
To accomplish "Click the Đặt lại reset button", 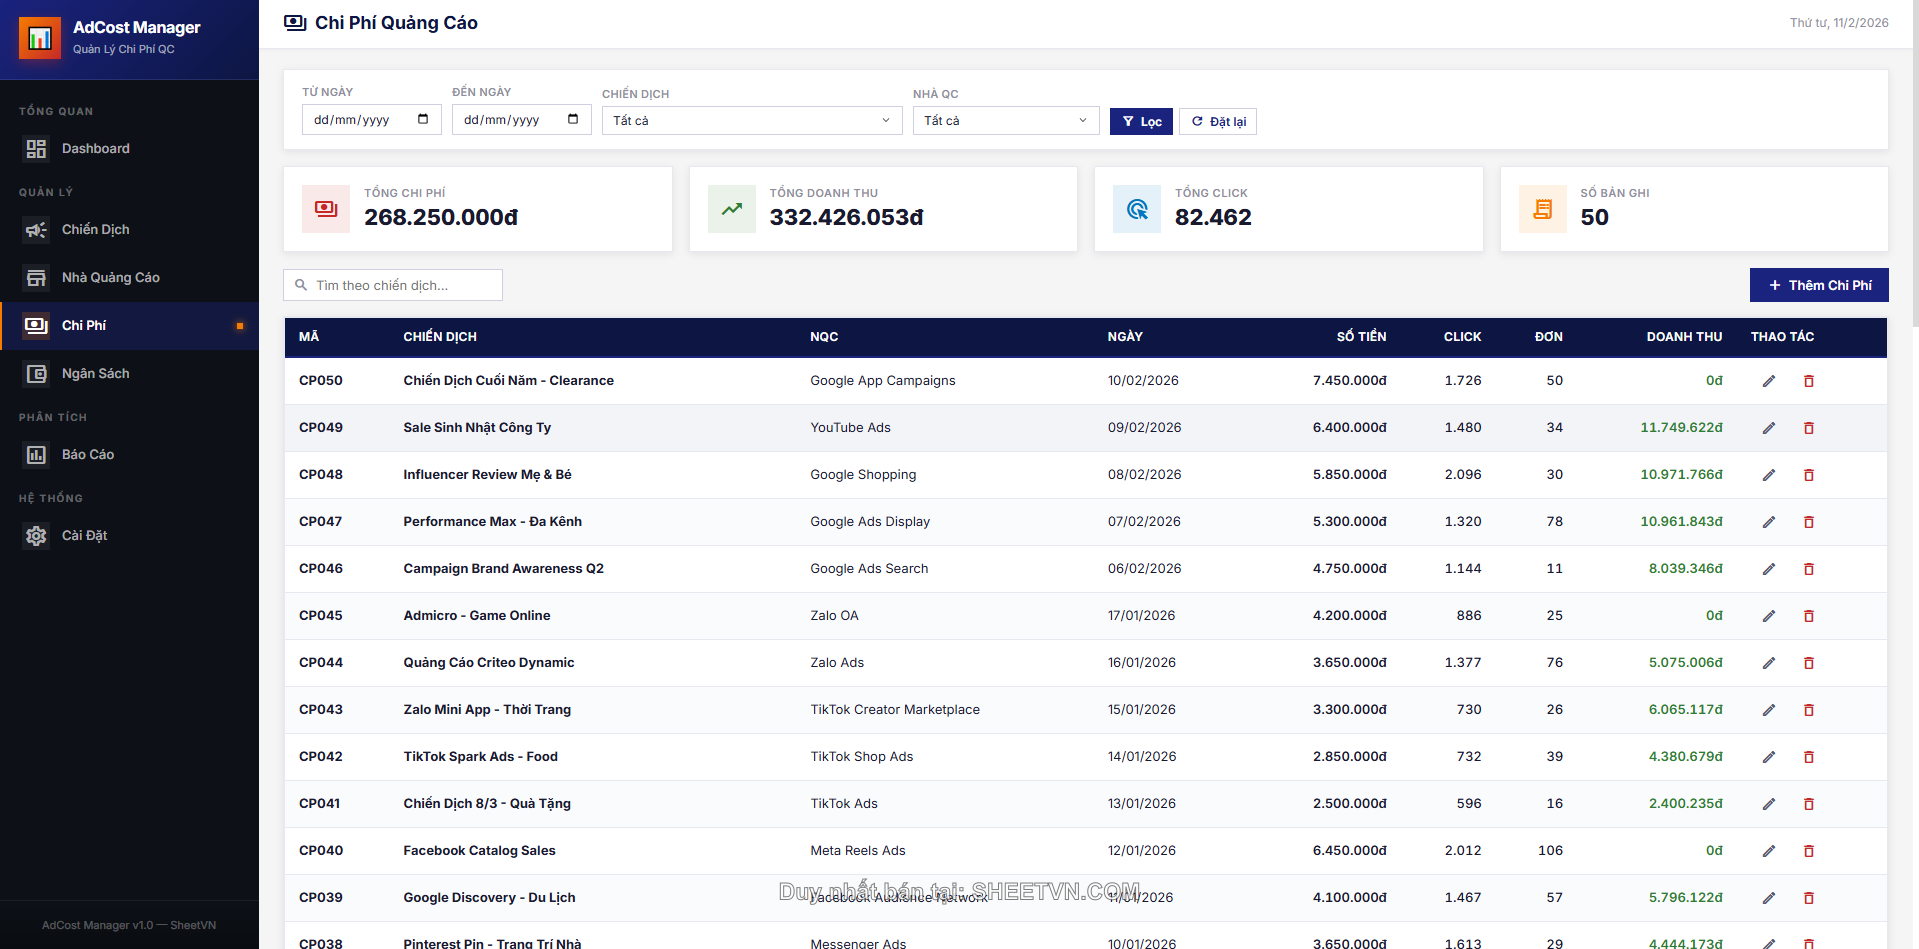I will pos(1218,122).
